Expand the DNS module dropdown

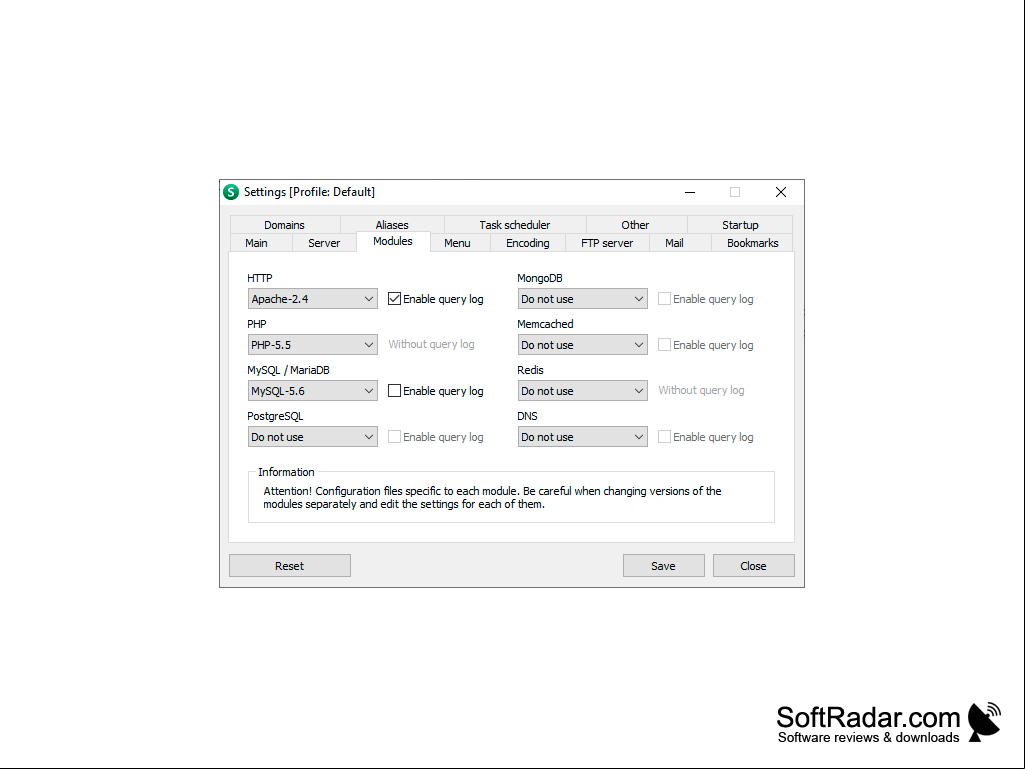click(x=582, y=437)
